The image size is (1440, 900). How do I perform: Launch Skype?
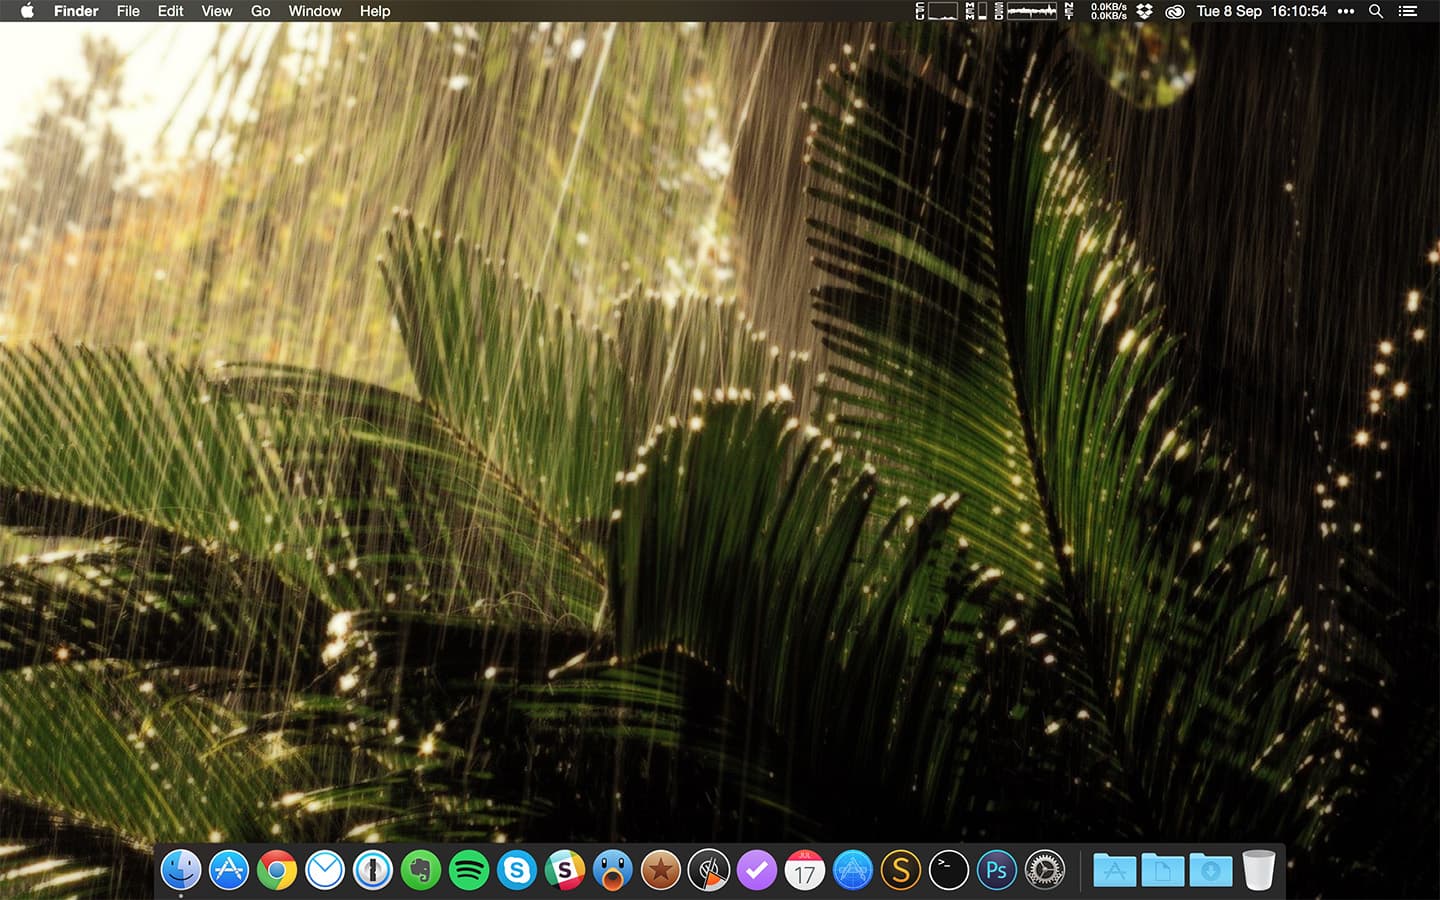click(516, 870)
